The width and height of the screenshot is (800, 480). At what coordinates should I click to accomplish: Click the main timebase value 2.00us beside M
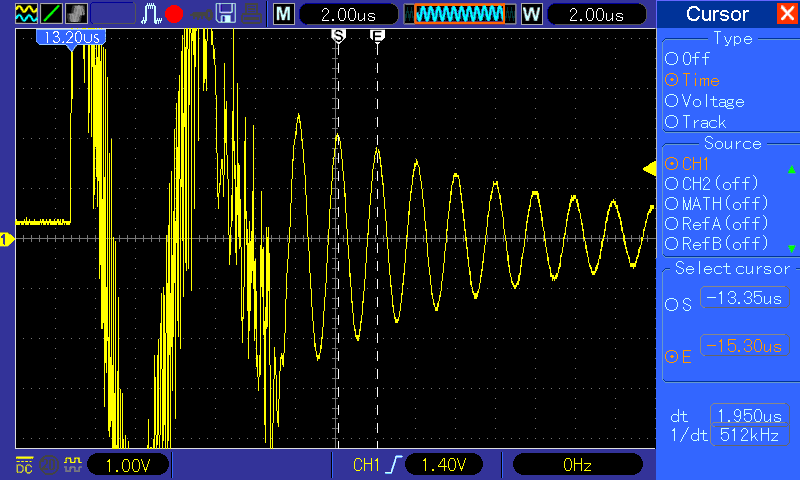[x=348, y=14]
